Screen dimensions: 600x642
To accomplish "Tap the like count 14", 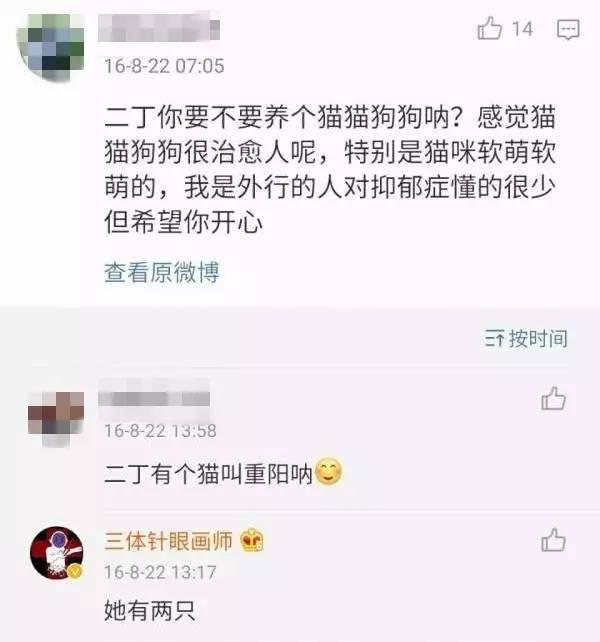I will pyautogui.click(x=523, y=29).
